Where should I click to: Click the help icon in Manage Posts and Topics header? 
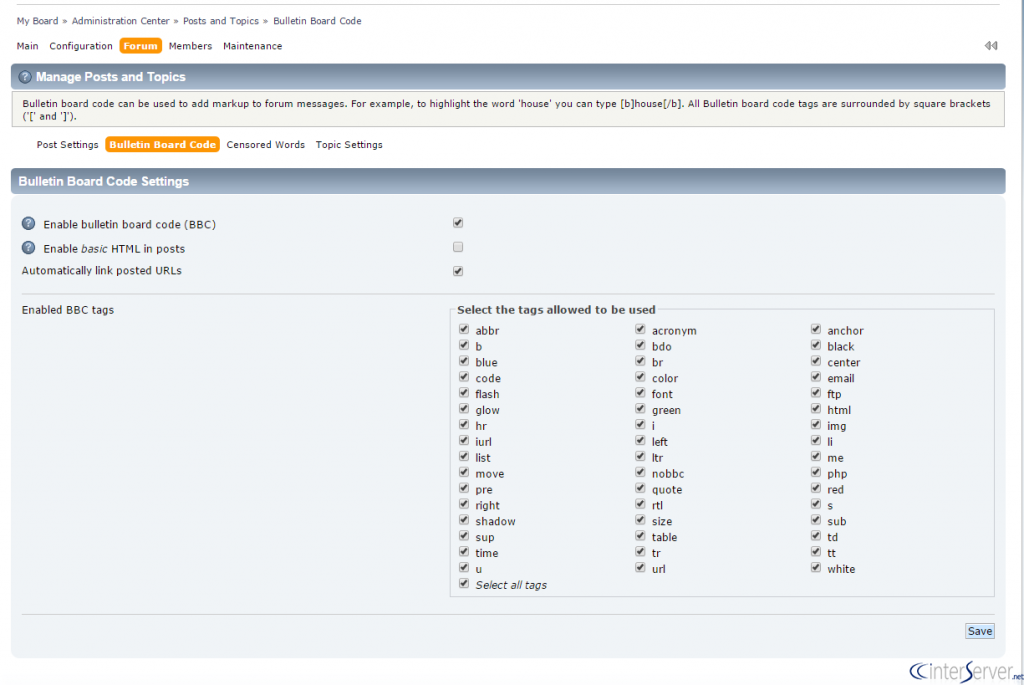25,77
